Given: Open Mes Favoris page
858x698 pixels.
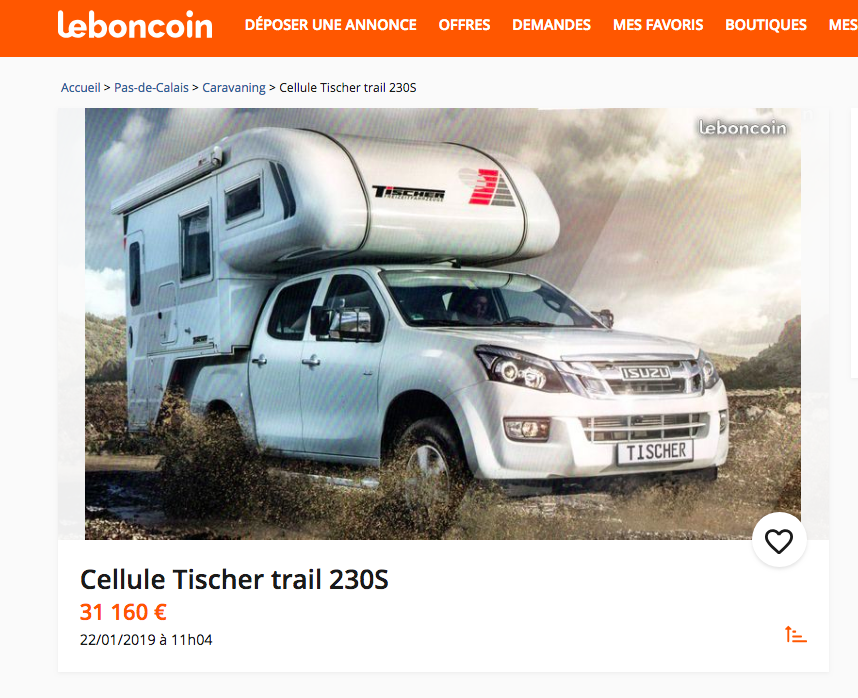Looking at the screenshot, I should tap(658, 25).
